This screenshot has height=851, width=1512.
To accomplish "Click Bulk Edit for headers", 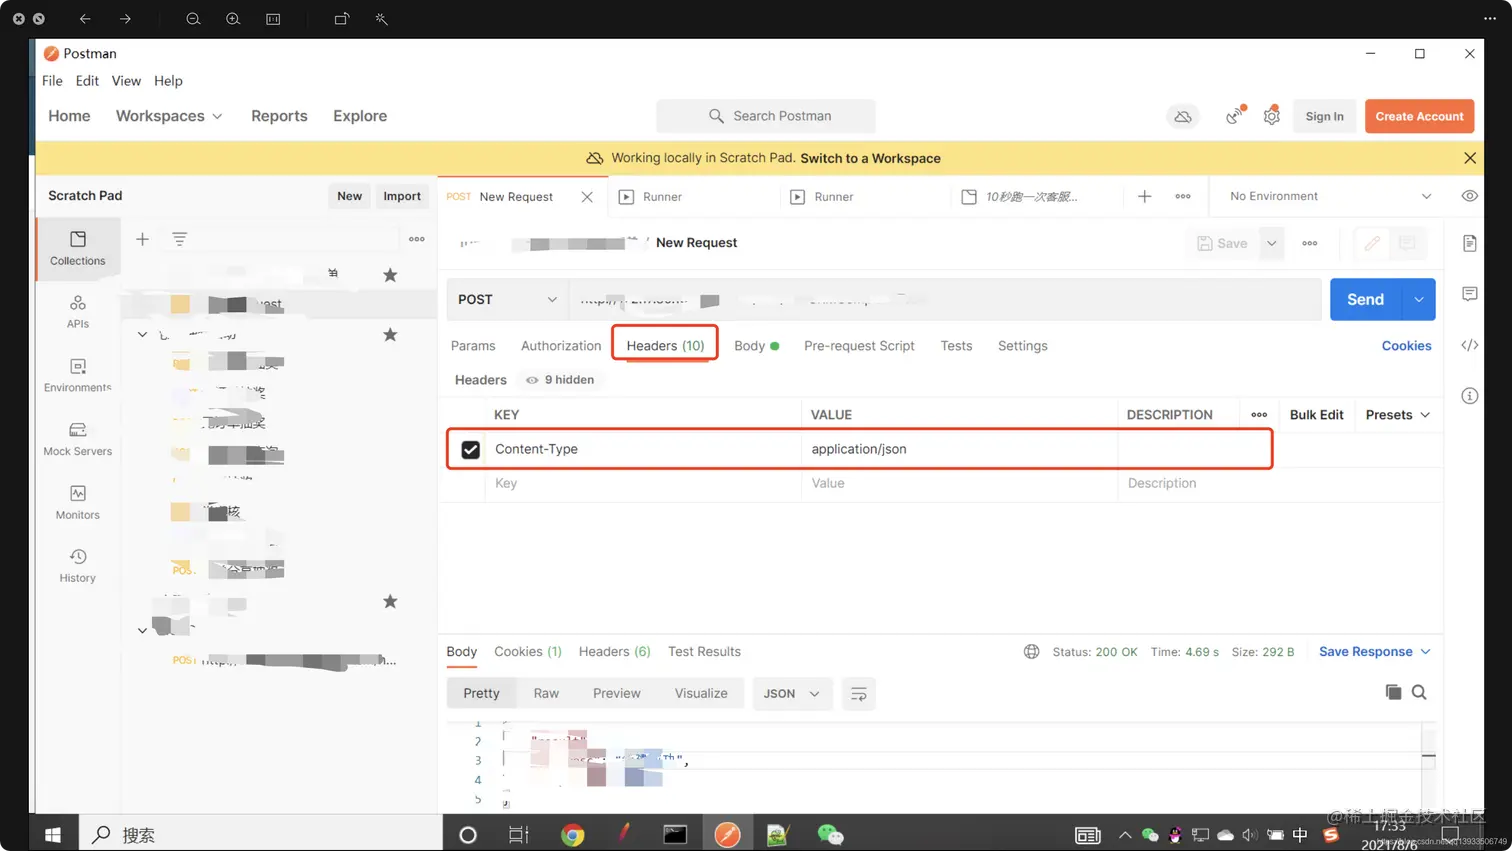I will point(1316,415).
